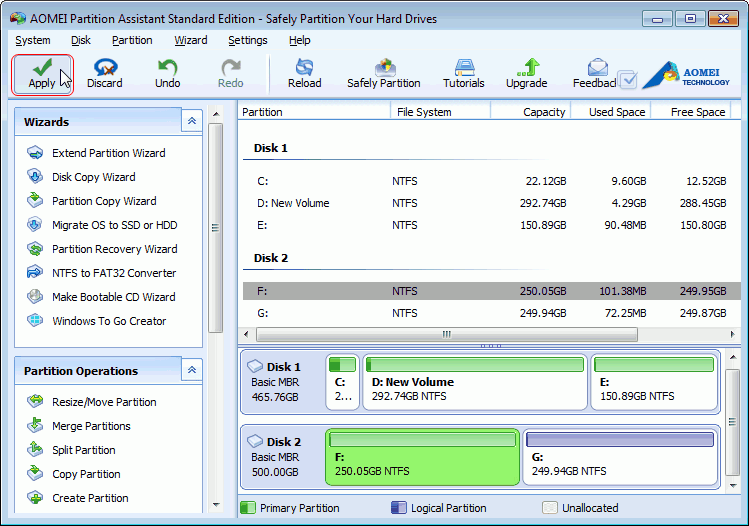The image size is (749, 526).
Task: Click down arrow of disk map scrollbar
Action: pos(733,485)
